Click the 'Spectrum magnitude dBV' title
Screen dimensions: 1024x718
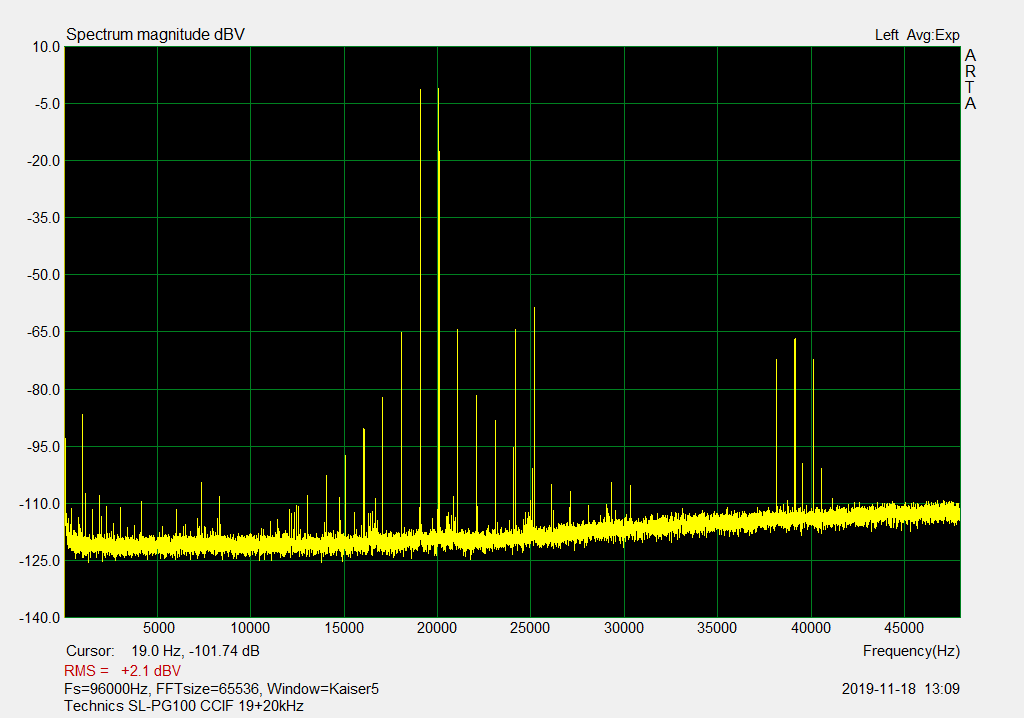(x=155, y=35)
